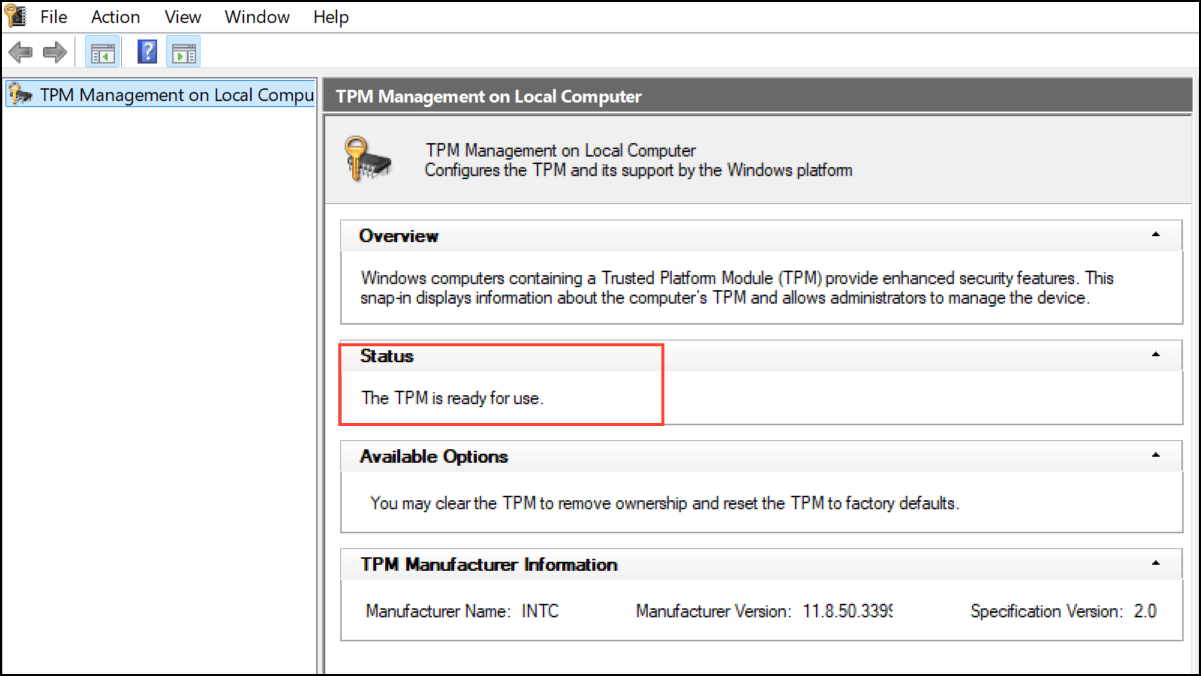Image resolution: width=1201 pixels, height=676 pixels.
Task: Open the View menu
Action: tap(183, 17)
